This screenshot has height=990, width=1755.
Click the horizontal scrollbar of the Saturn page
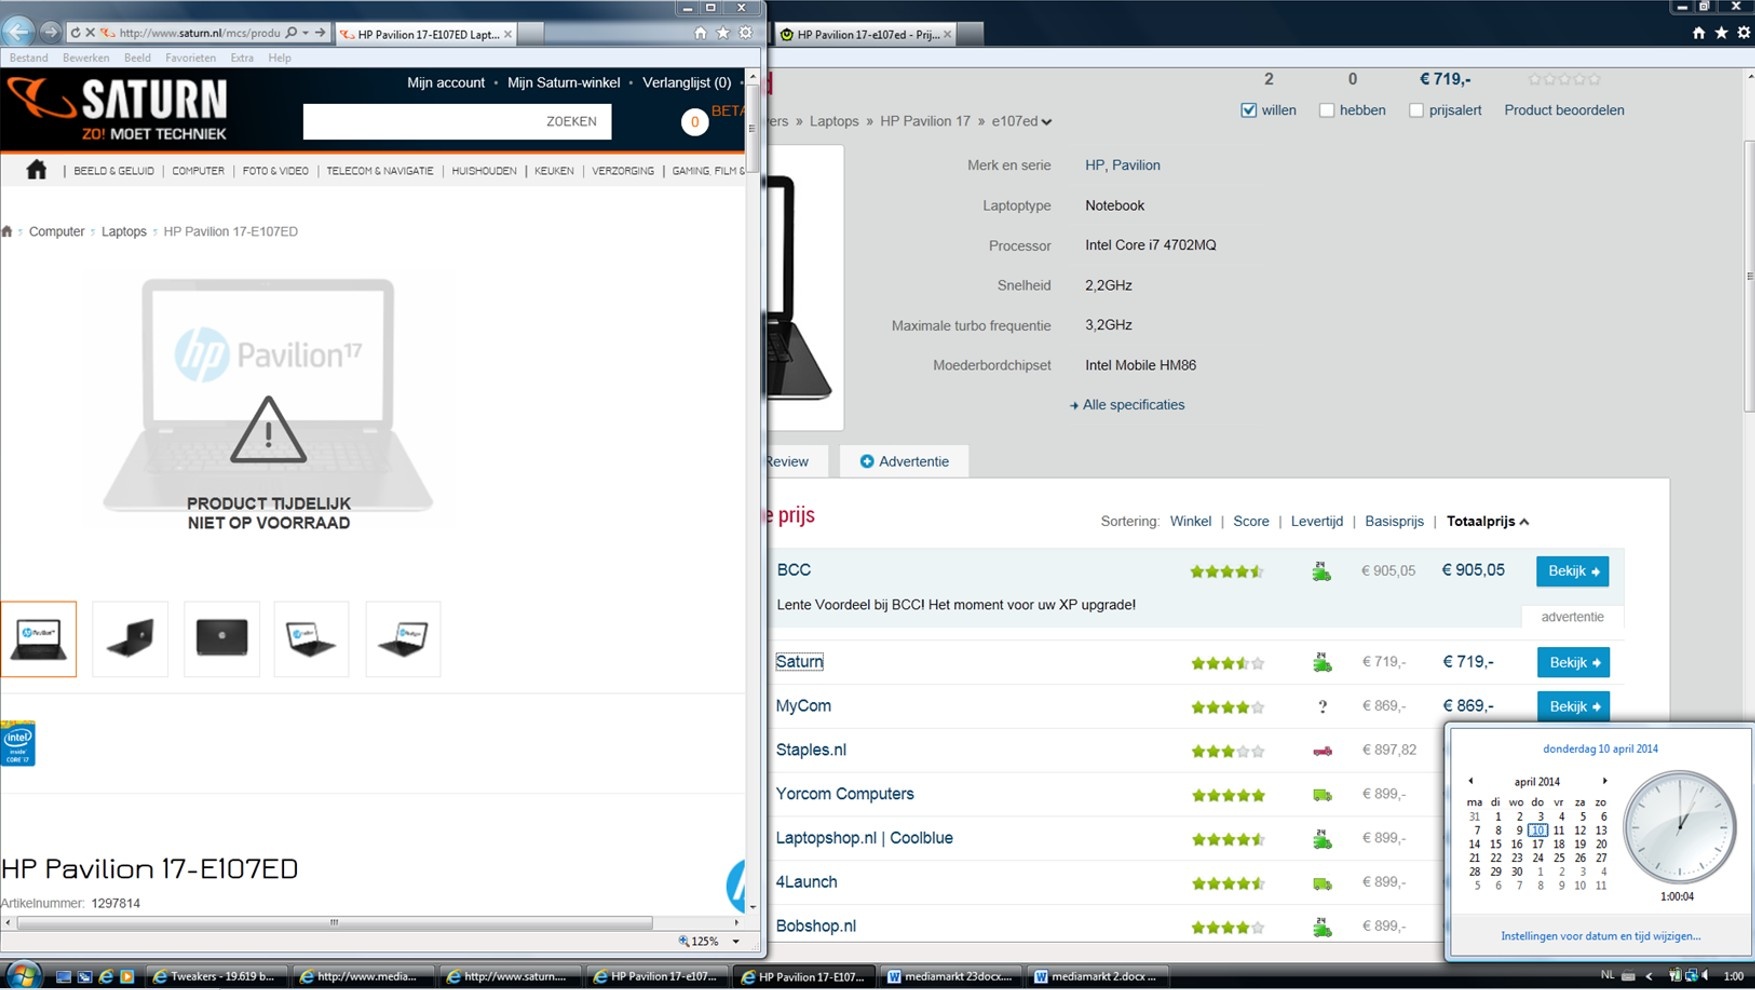tap(334, 923)
